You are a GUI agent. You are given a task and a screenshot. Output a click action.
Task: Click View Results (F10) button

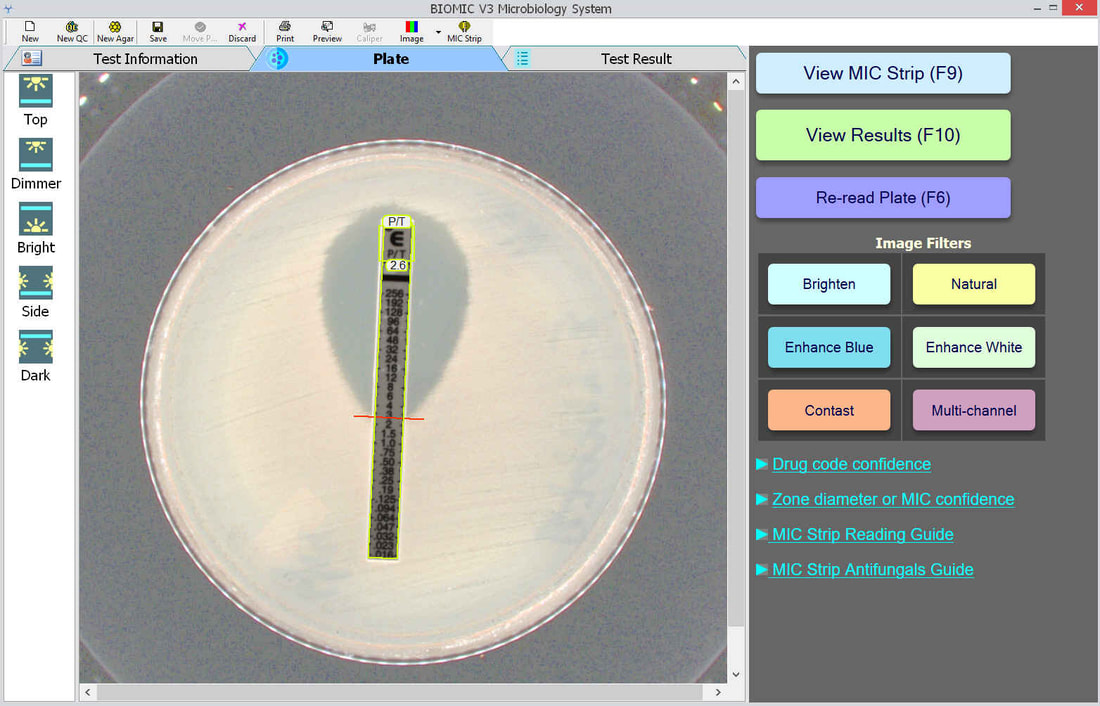883,135
